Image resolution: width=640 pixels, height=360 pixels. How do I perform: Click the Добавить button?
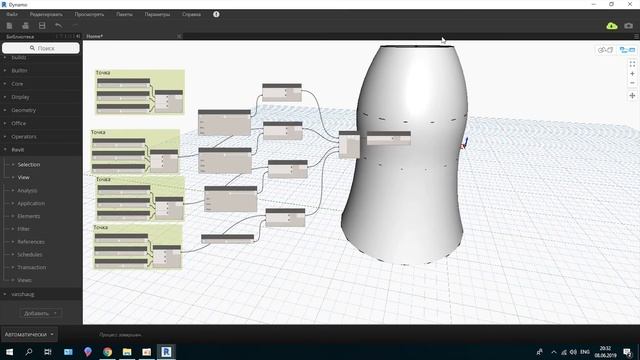tap(40, 313)
